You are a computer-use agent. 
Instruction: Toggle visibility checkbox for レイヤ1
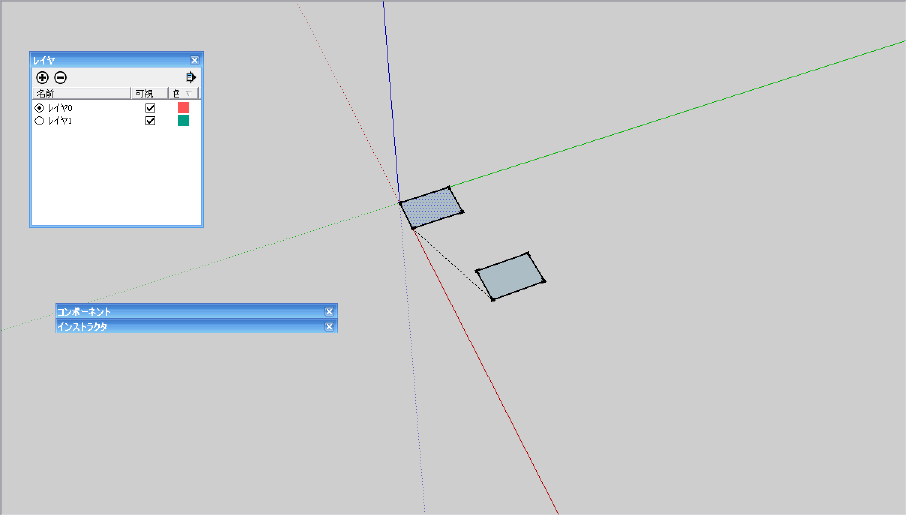point(150,121)
